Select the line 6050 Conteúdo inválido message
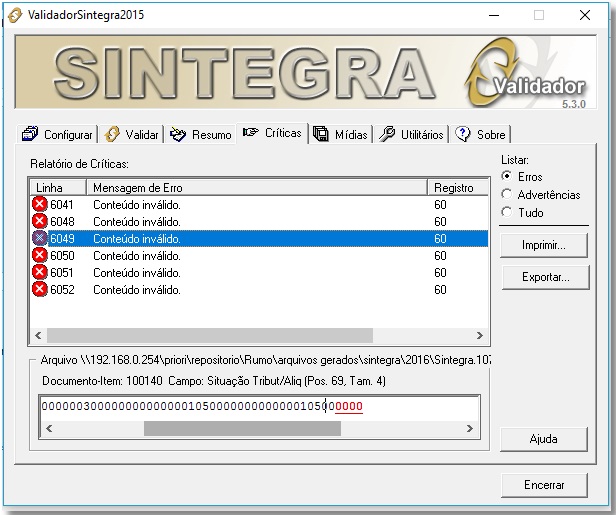Image resolution: width=616 pixels, height=515 pixels. pos(137,256)
